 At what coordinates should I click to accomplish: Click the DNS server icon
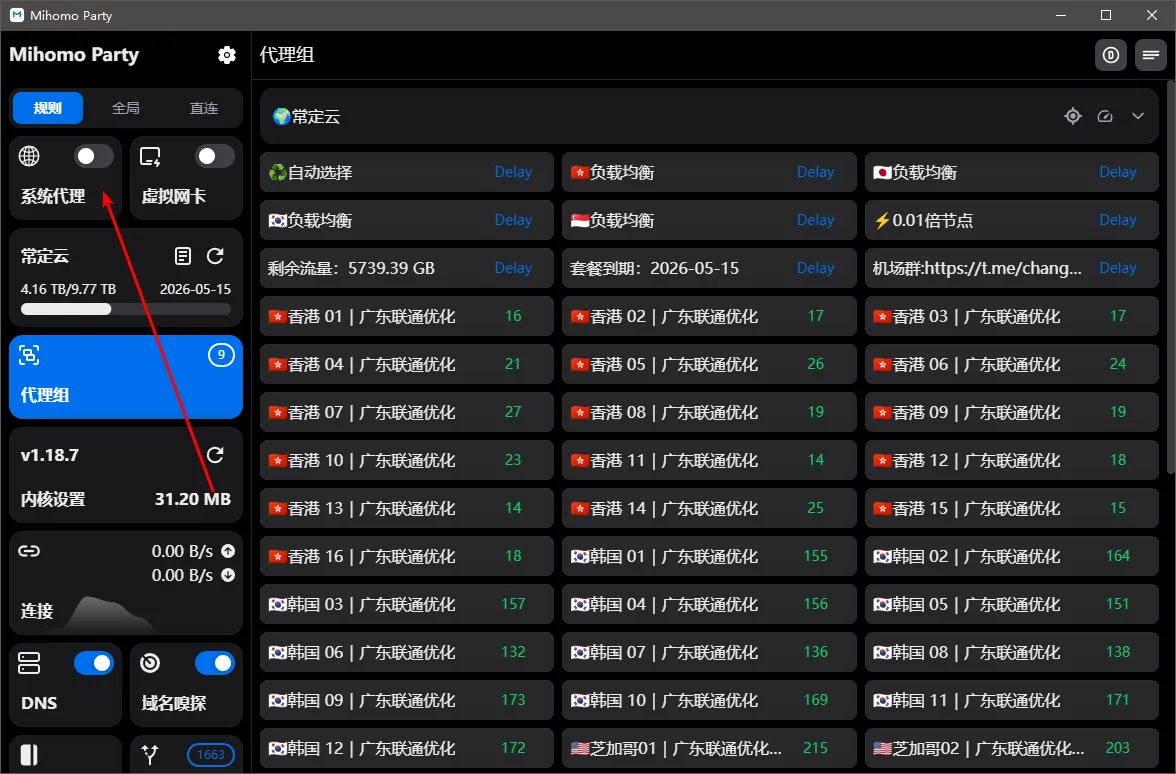coord(29,663)
